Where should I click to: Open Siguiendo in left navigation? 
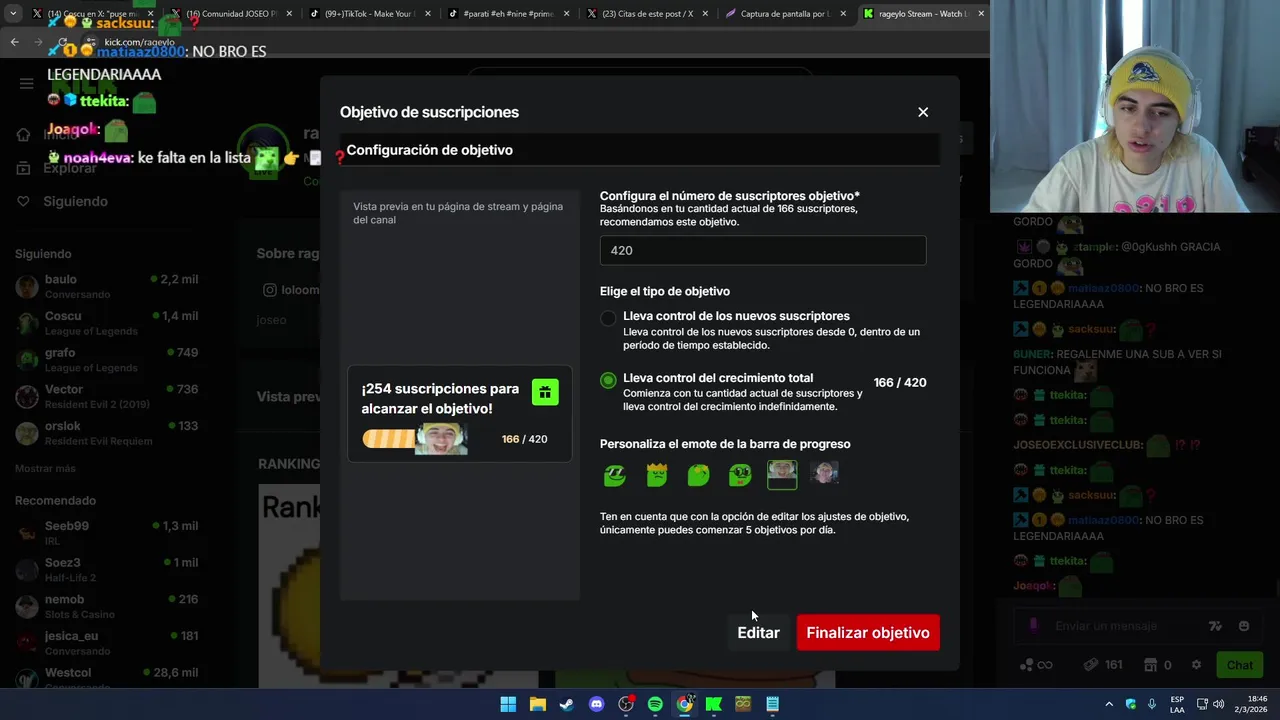[x=62, y=201]
